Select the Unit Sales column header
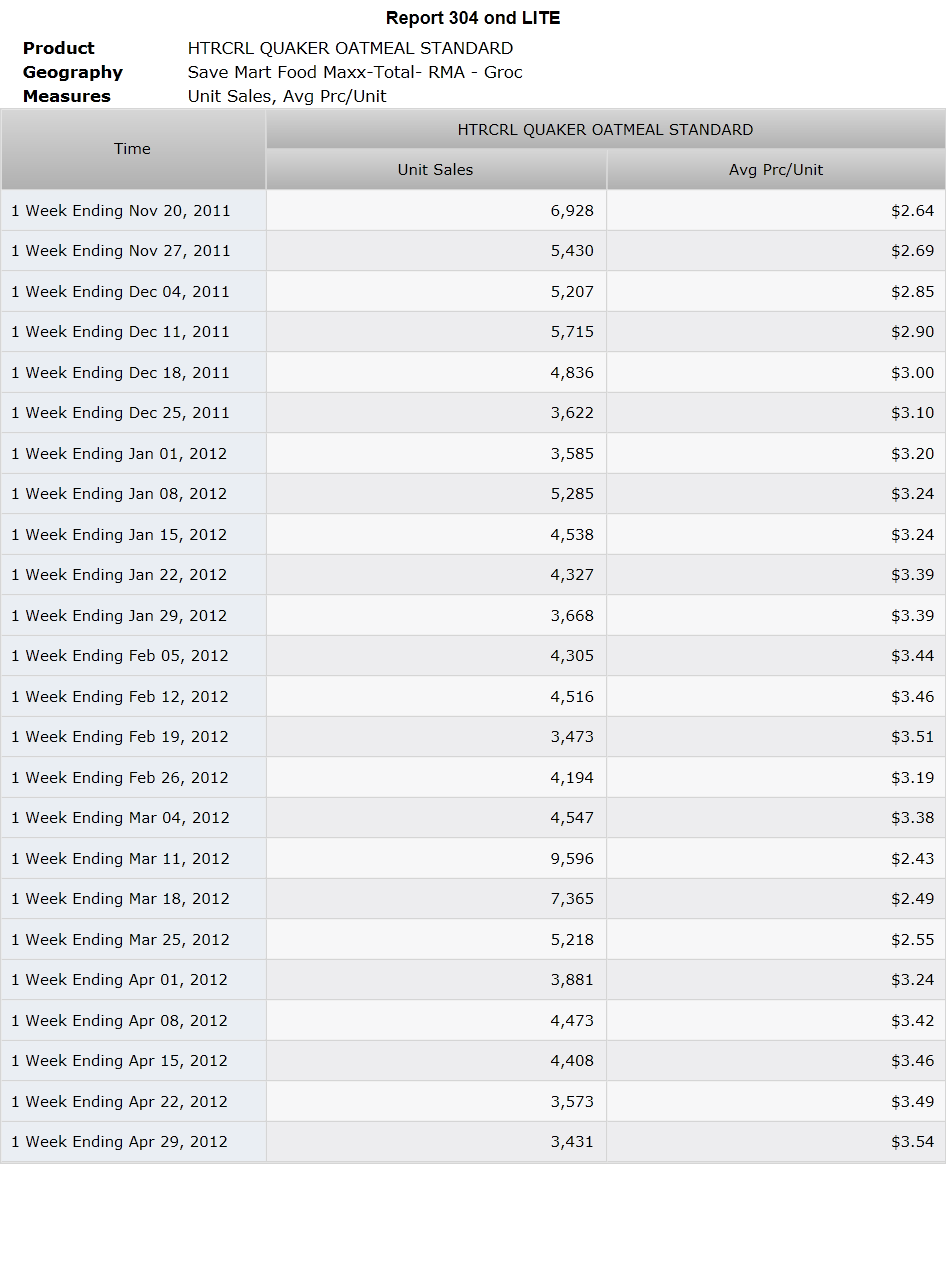 click(x=436, y=170)
